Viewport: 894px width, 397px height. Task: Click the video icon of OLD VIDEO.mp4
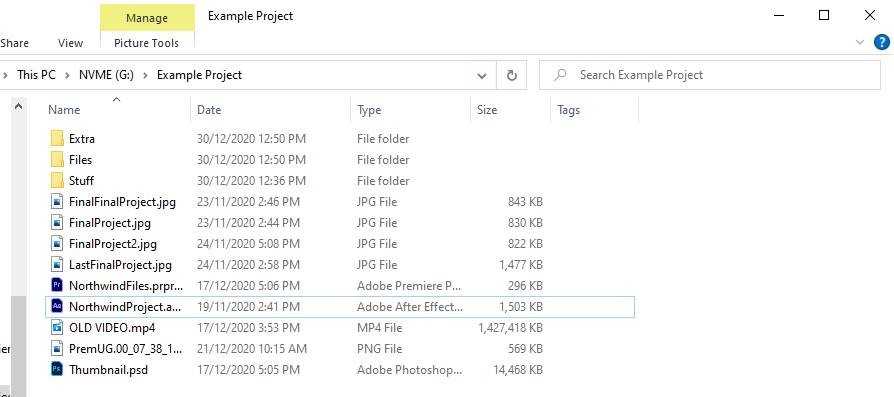[56, 327]
